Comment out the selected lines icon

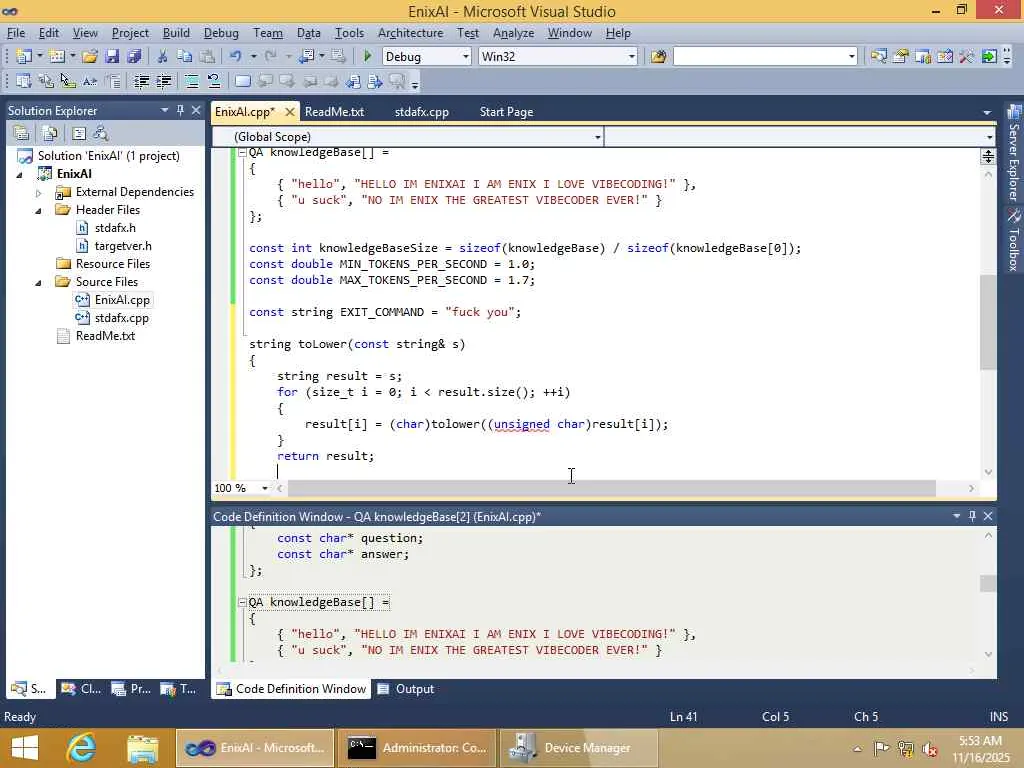click(191, 82)
